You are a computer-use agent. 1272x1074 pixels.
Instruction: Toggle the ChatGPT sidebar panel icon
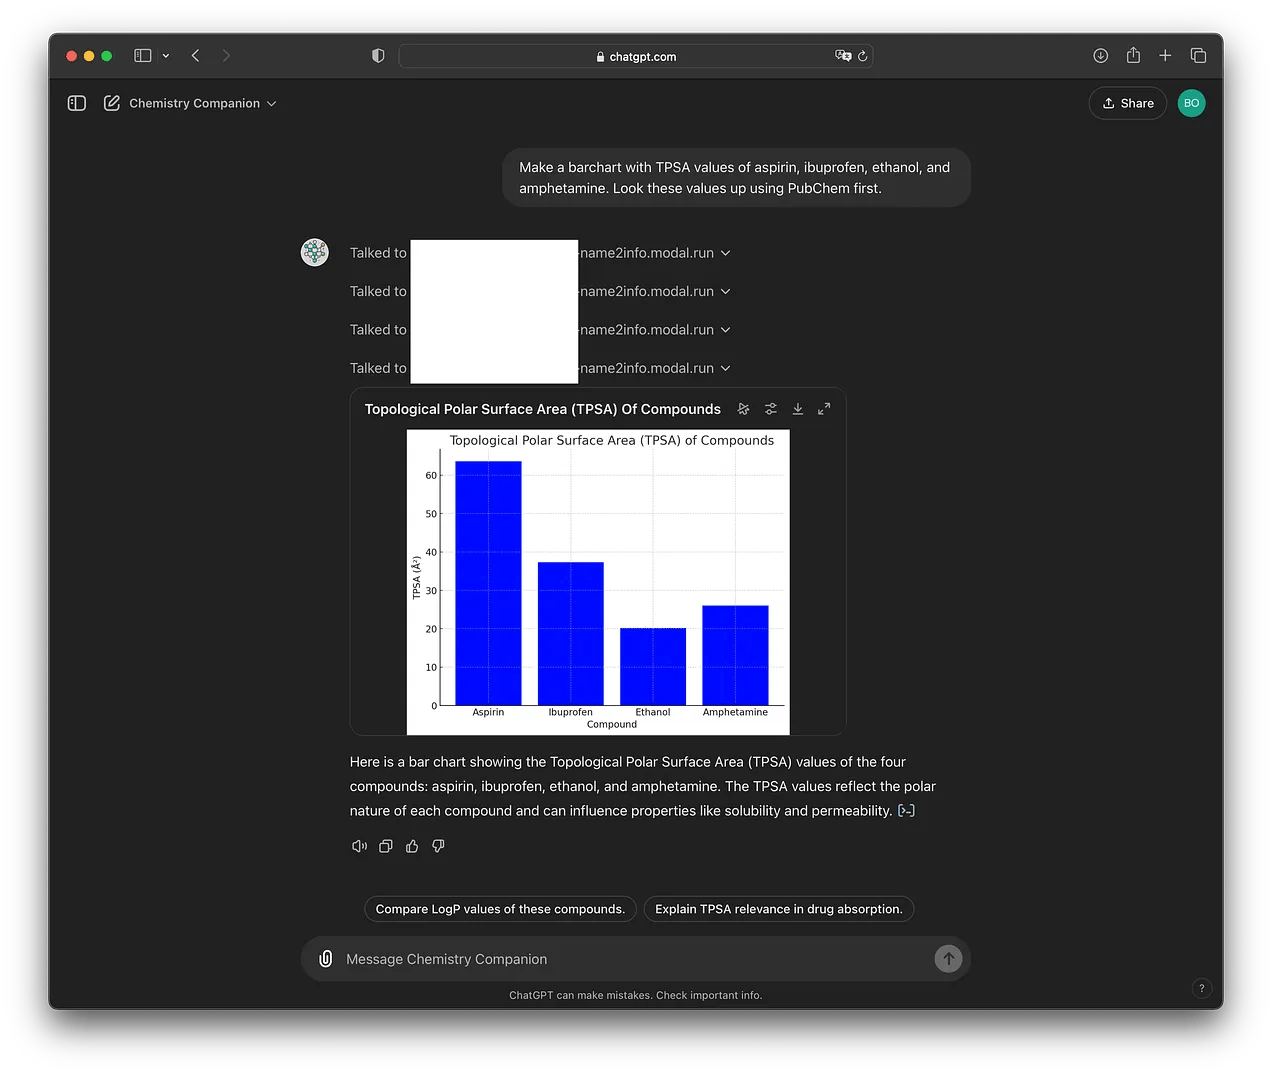pos(77,103)
